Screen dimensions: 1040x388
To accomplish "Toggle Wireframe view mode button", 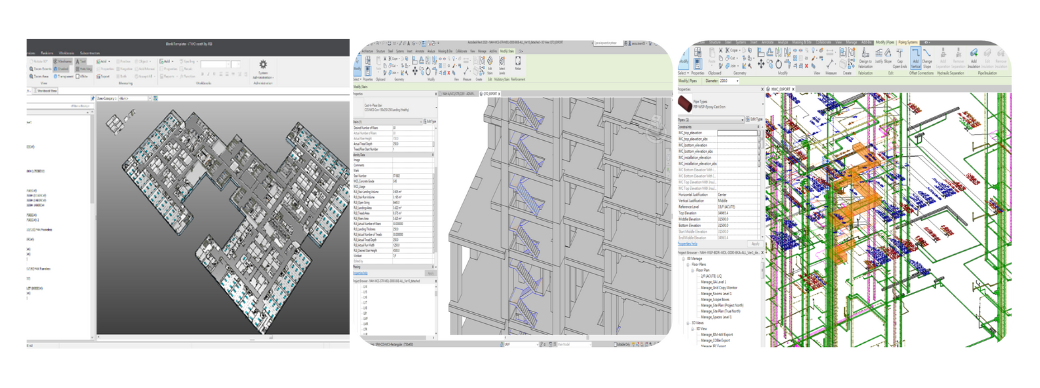I will [62, 61].
